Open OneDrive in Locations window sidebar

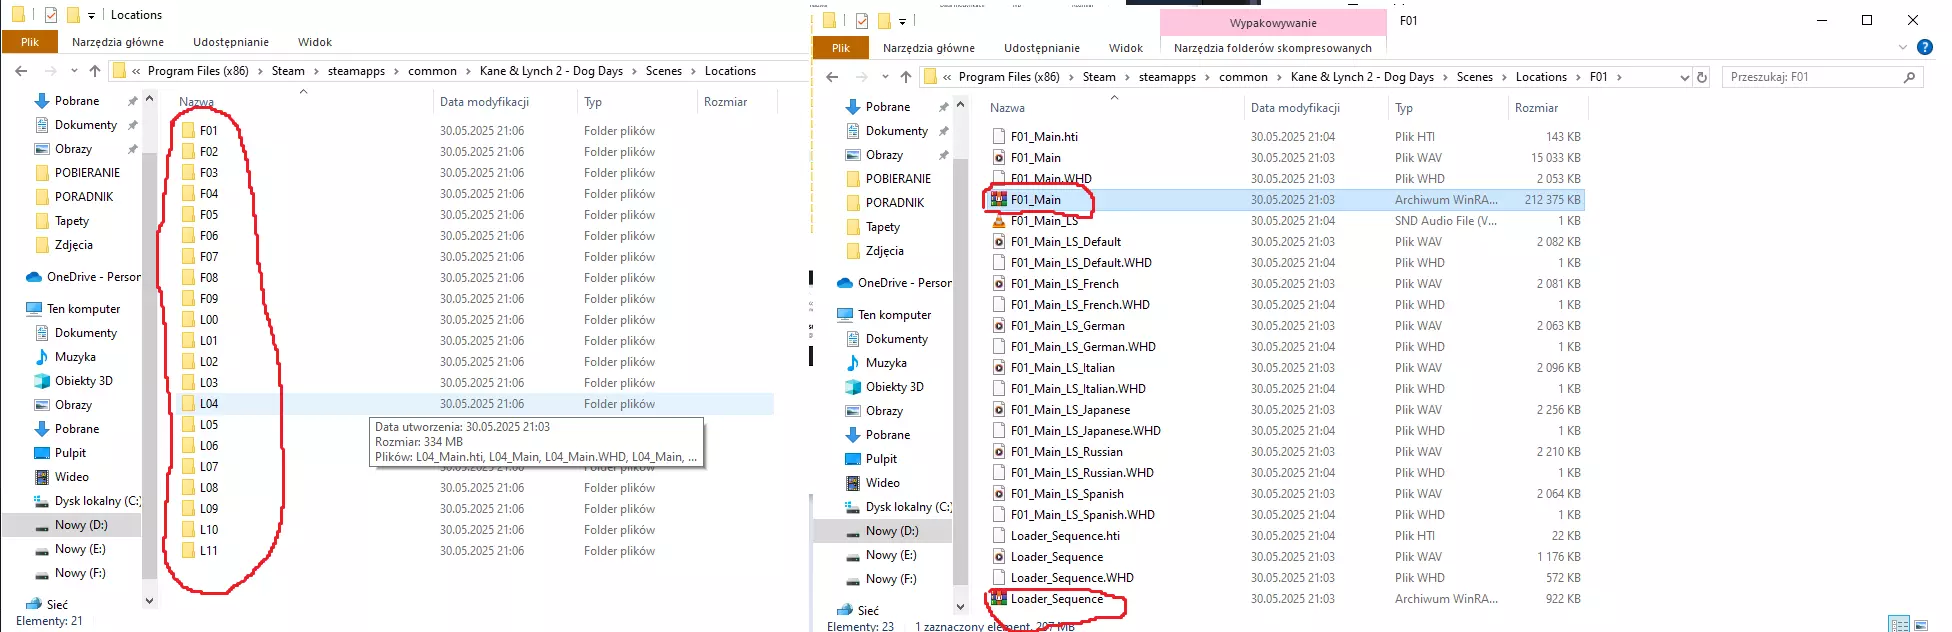pos(82,277)
